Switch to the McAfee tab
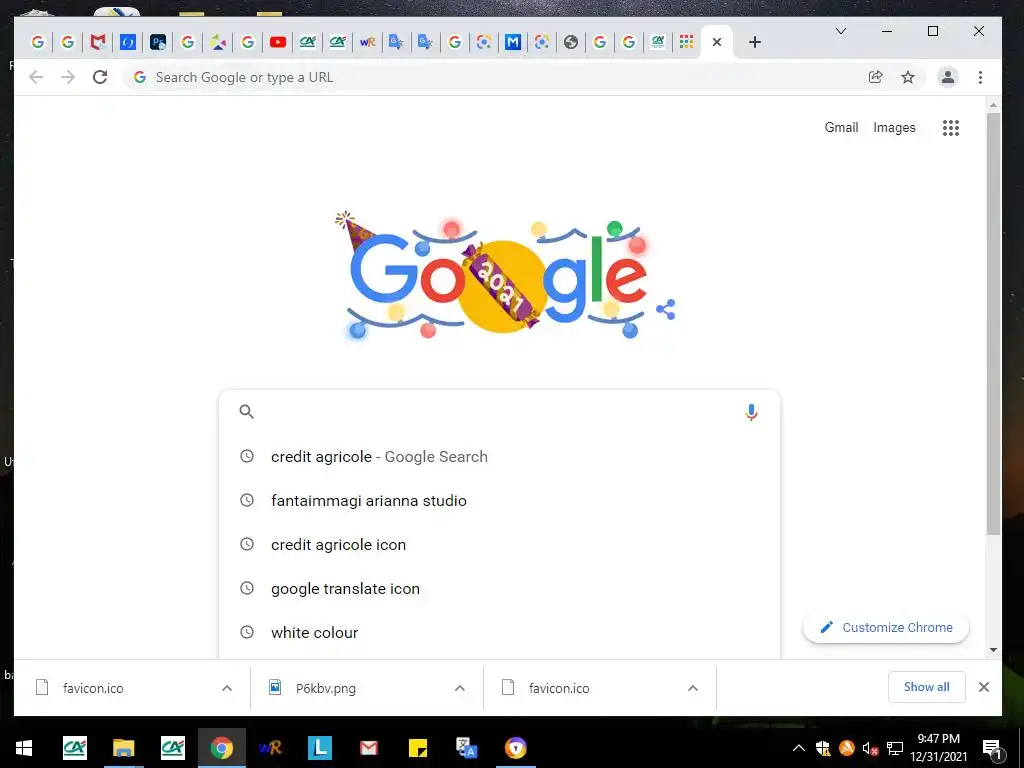The height and width of the screenshot is (768, 1024). point(98,42)
